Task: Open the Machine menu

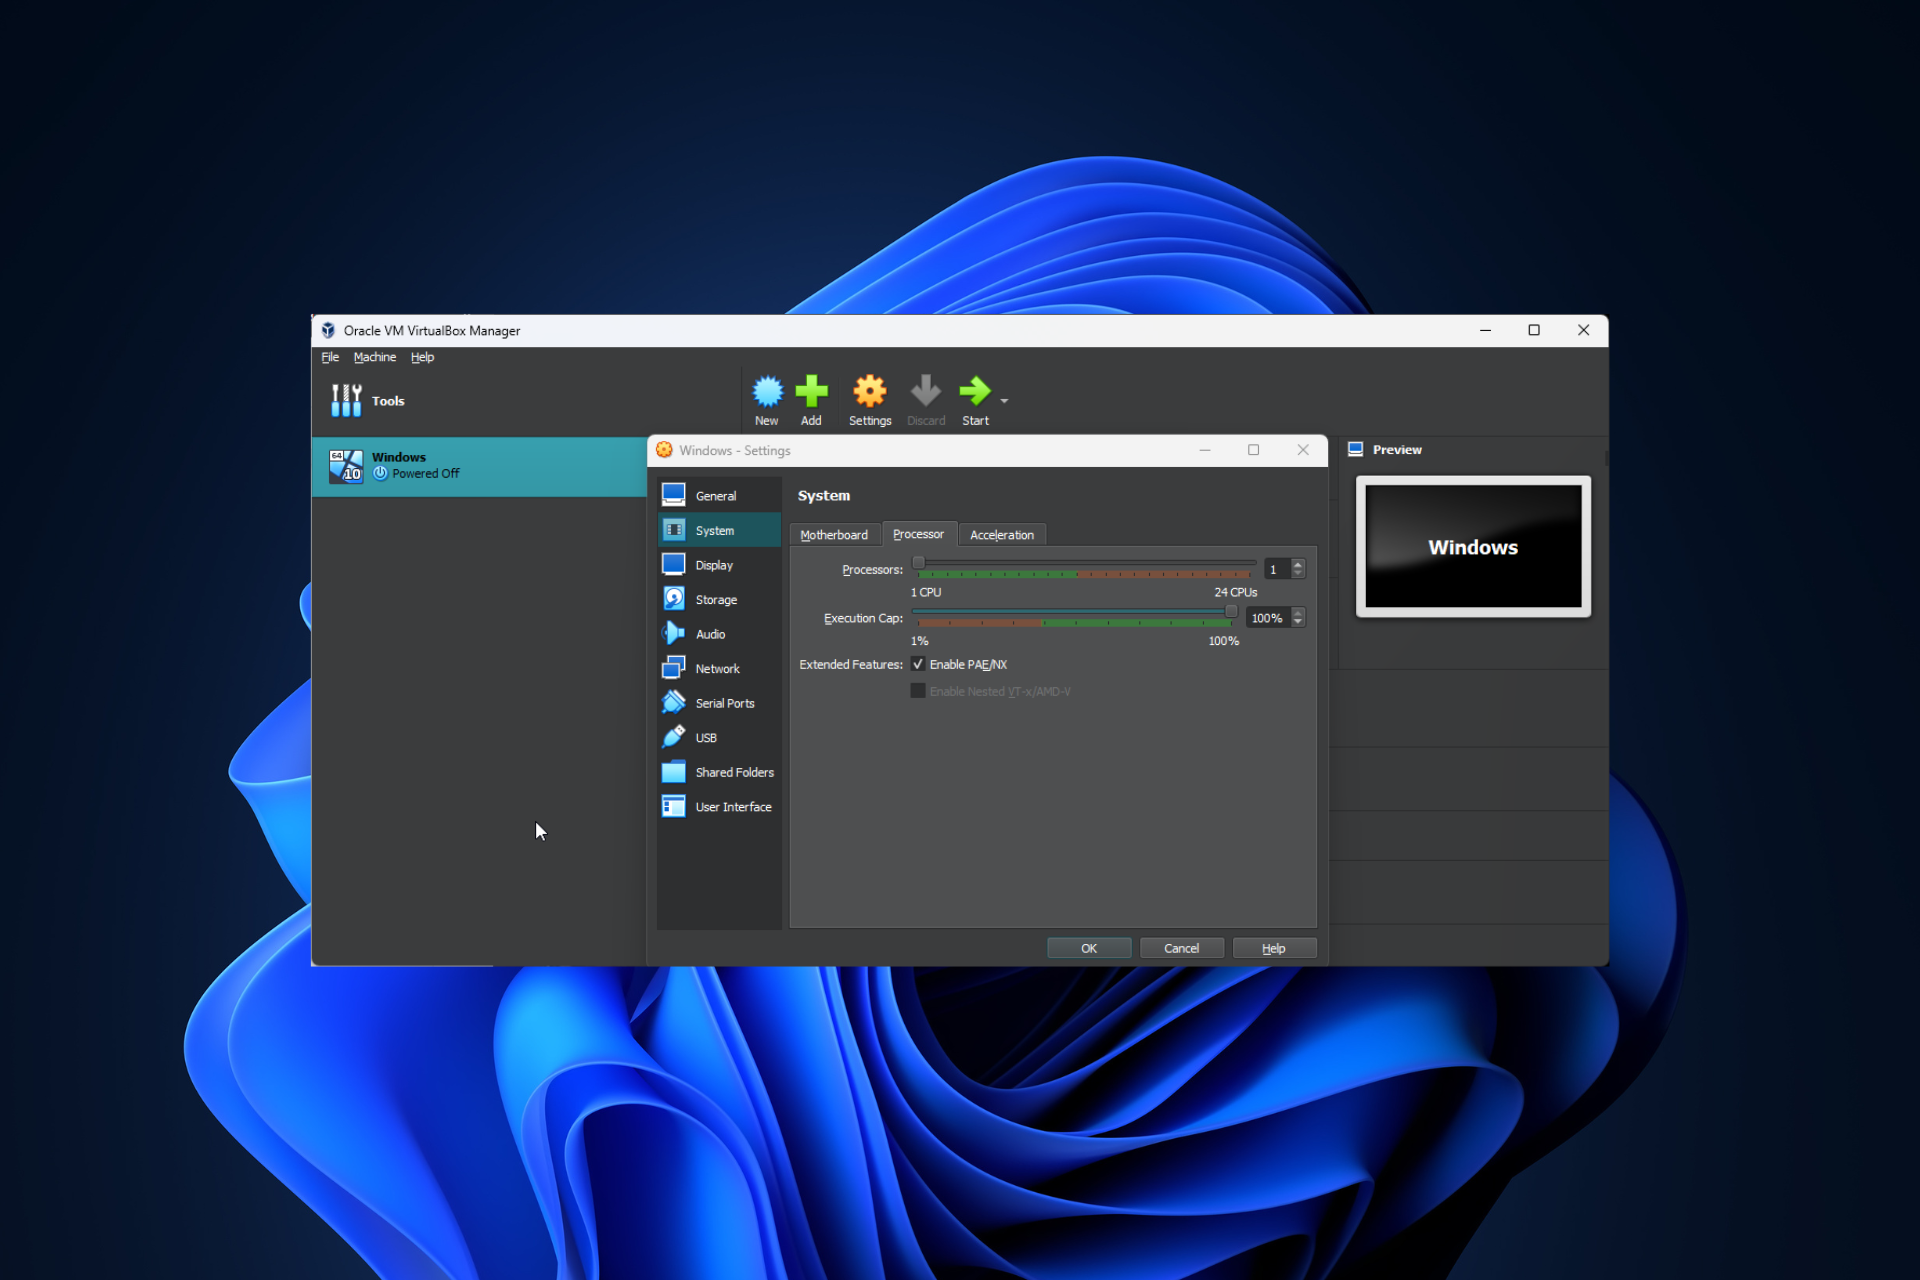Action: 375,357
